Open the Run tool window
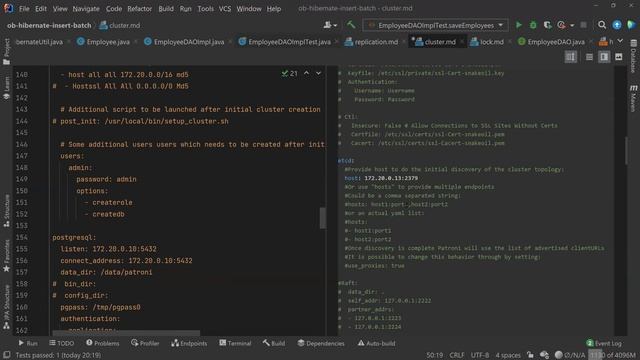The height and width of the screenshot is (360, 640). (28, 343)
